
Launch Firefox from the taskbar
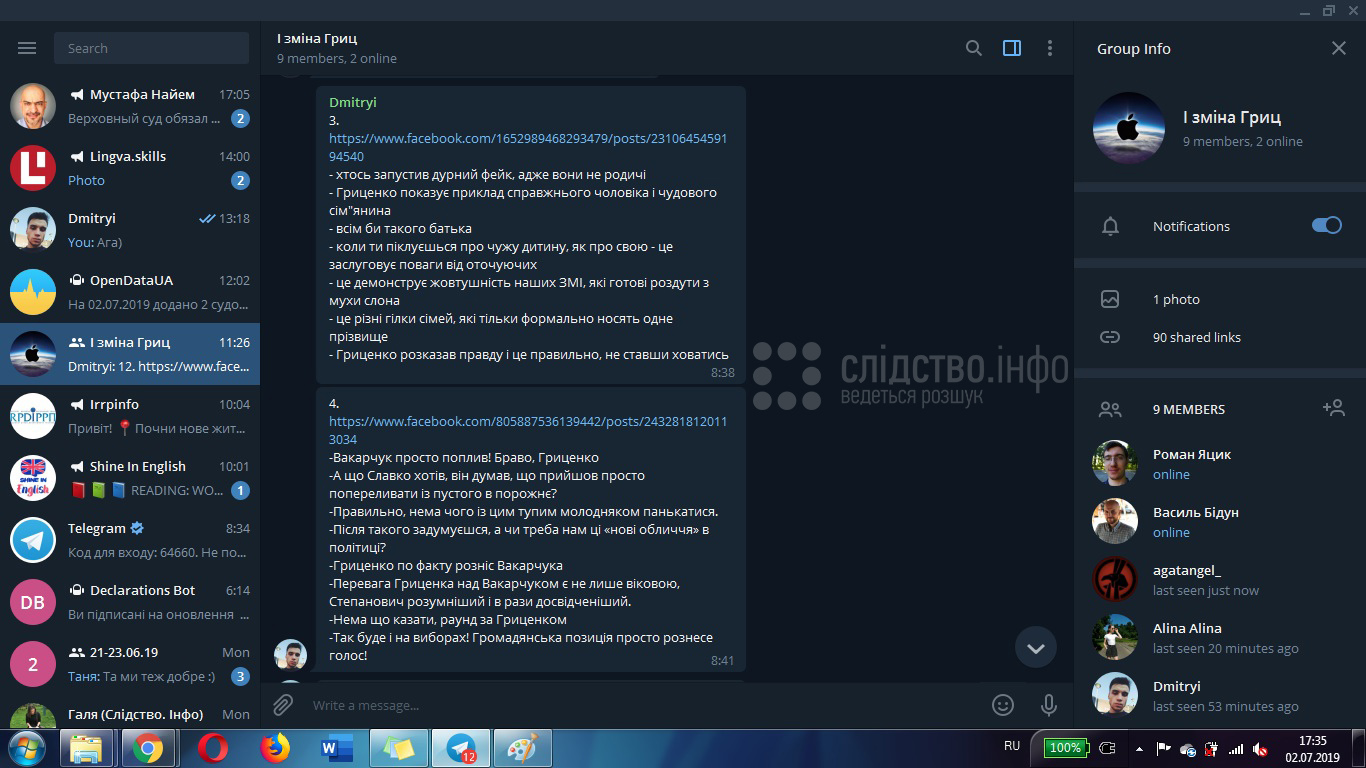point(274,748)
